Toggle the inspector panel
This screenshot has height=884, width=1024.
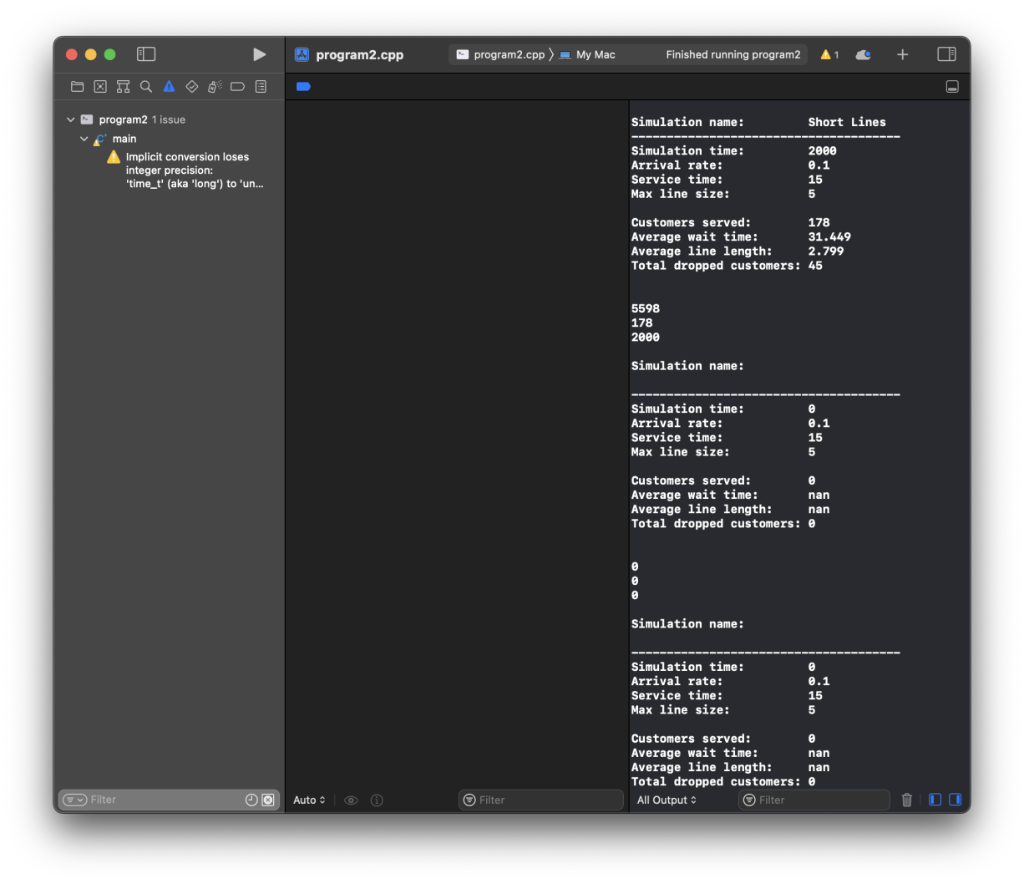(x=946, y=54)
